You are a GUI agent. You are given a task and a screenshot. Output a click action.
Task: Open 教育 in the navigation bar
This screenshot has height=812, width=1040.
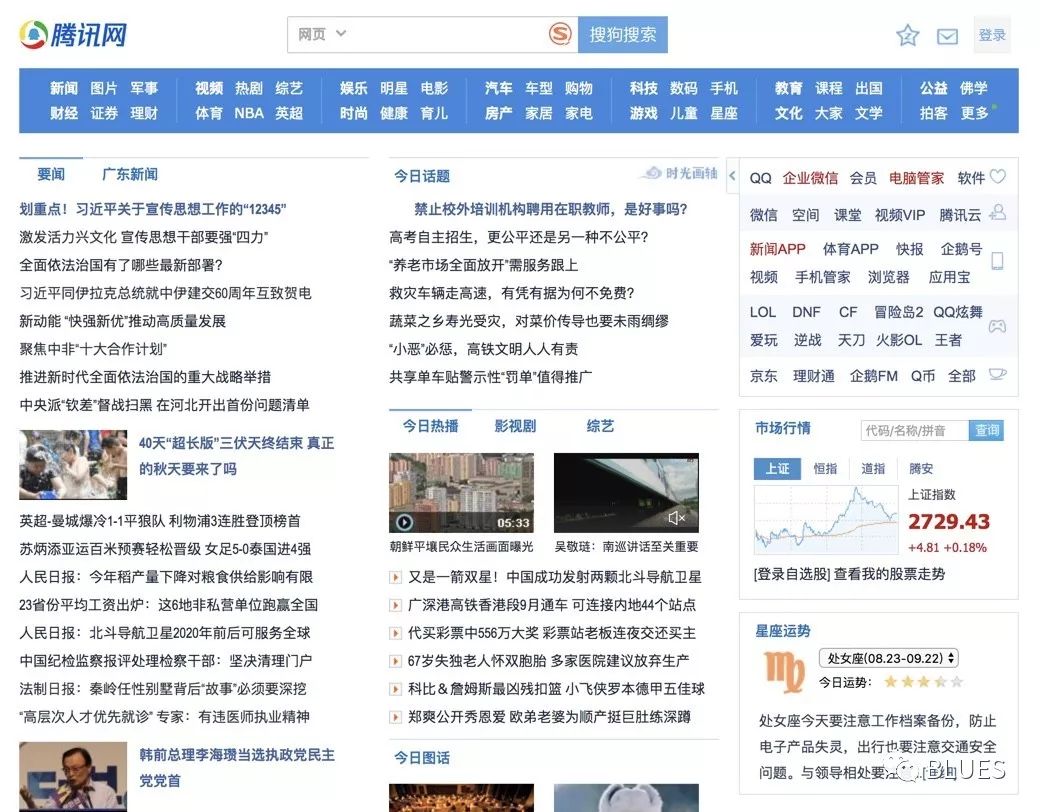789,88
